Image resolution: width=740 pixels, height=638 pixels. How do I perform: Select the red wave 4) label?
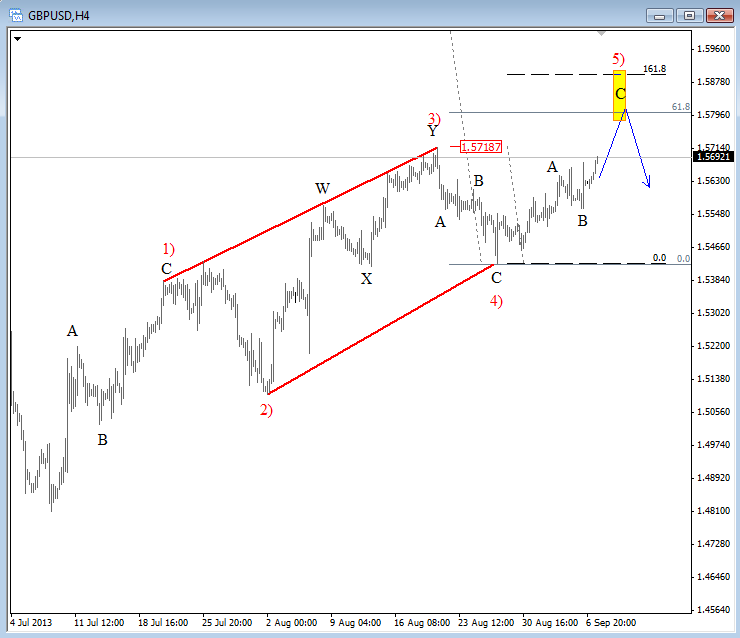click(496, 299)
